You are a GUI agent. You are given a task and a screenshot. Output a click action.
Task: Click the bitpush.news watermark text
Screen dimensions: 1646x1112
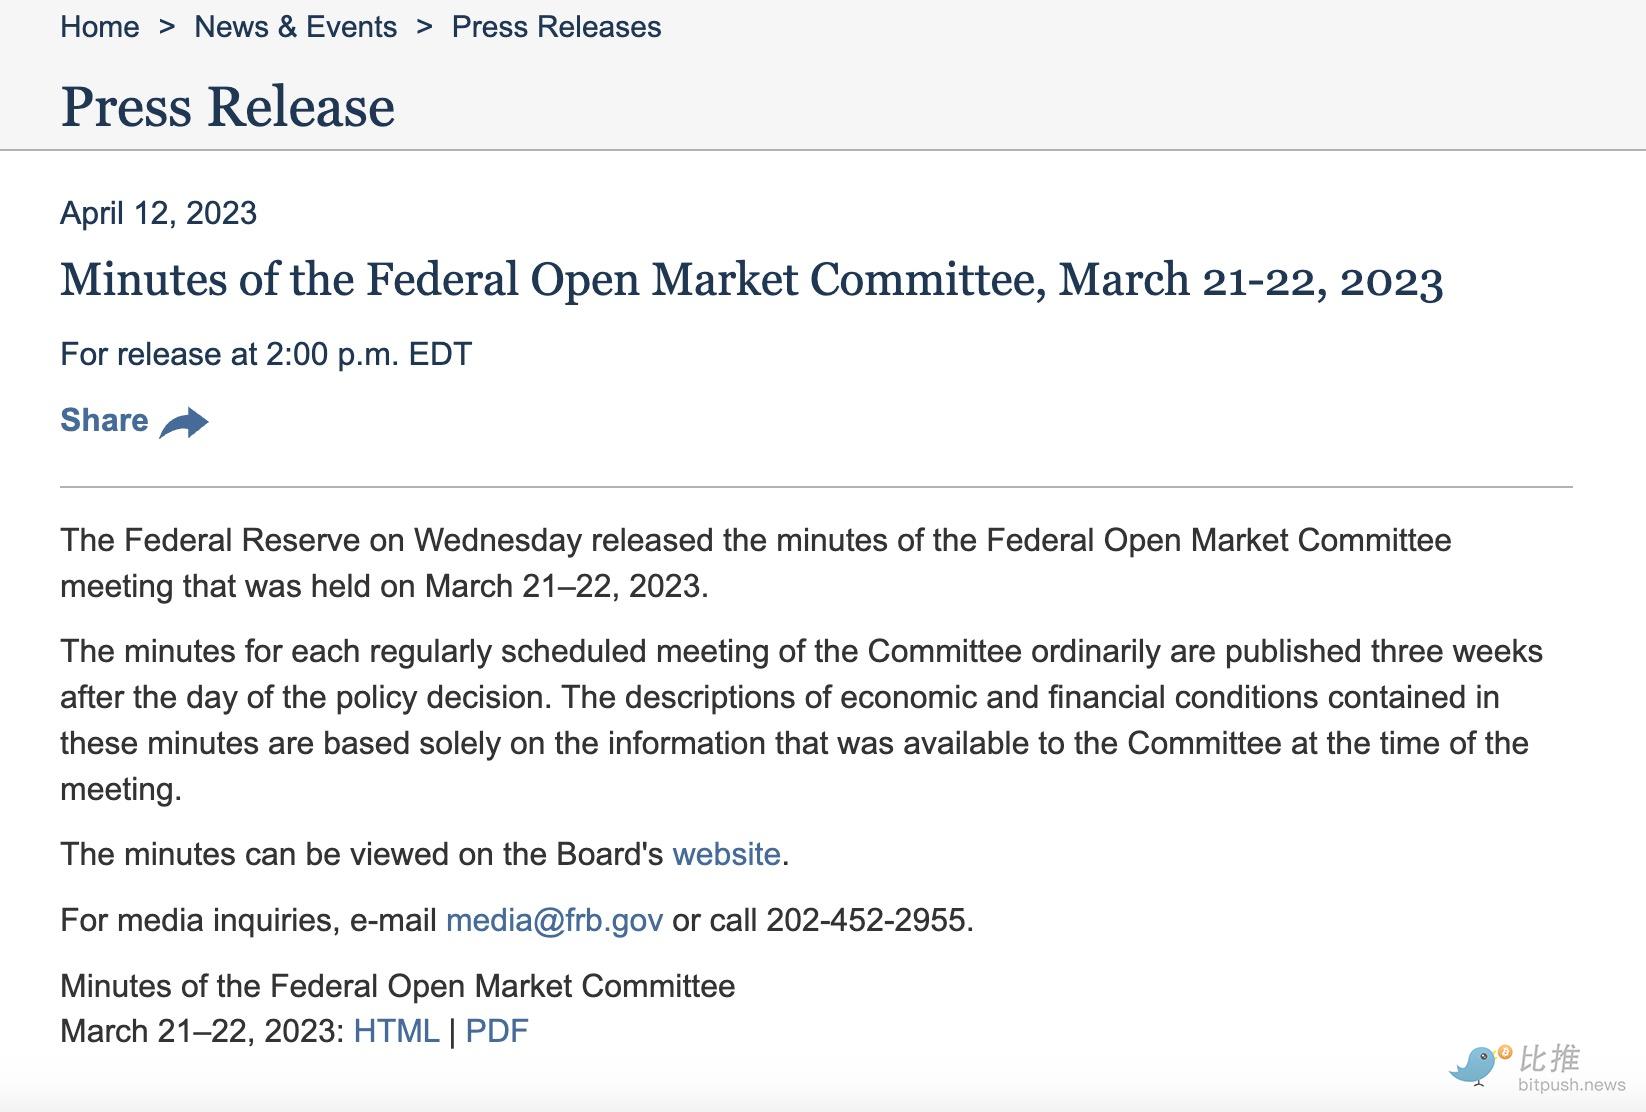(1571, 1085)
